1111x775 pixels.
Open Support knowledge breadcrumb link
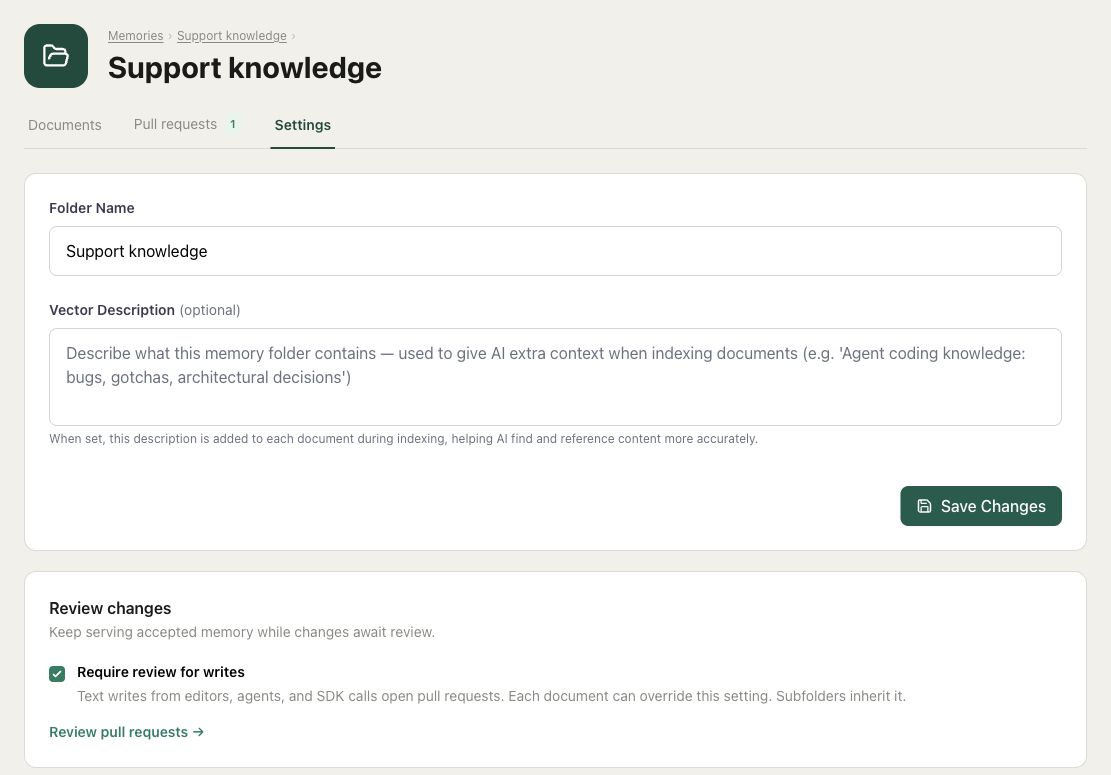coord(232,35)
